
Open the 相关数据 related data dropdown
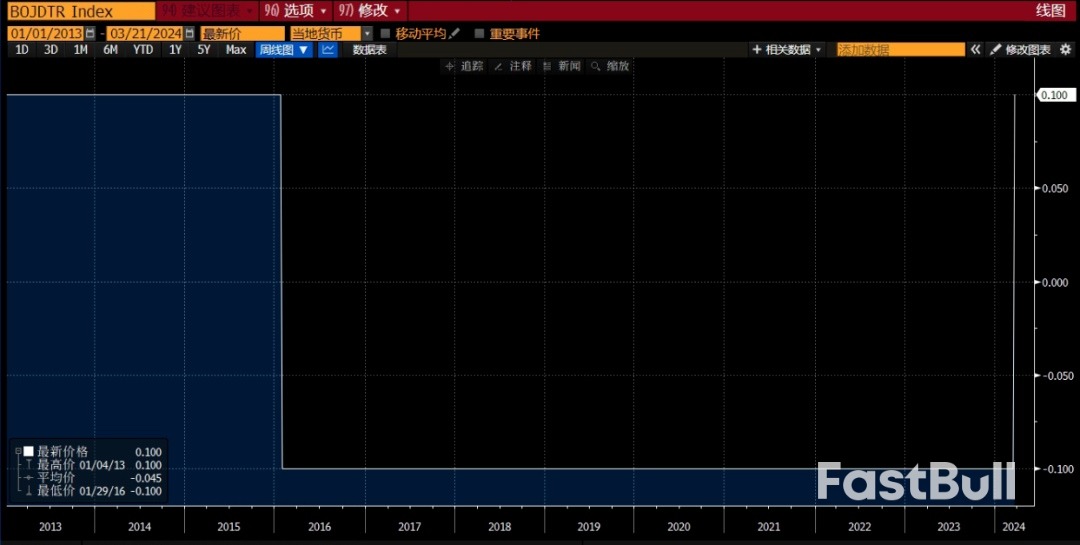787,49
